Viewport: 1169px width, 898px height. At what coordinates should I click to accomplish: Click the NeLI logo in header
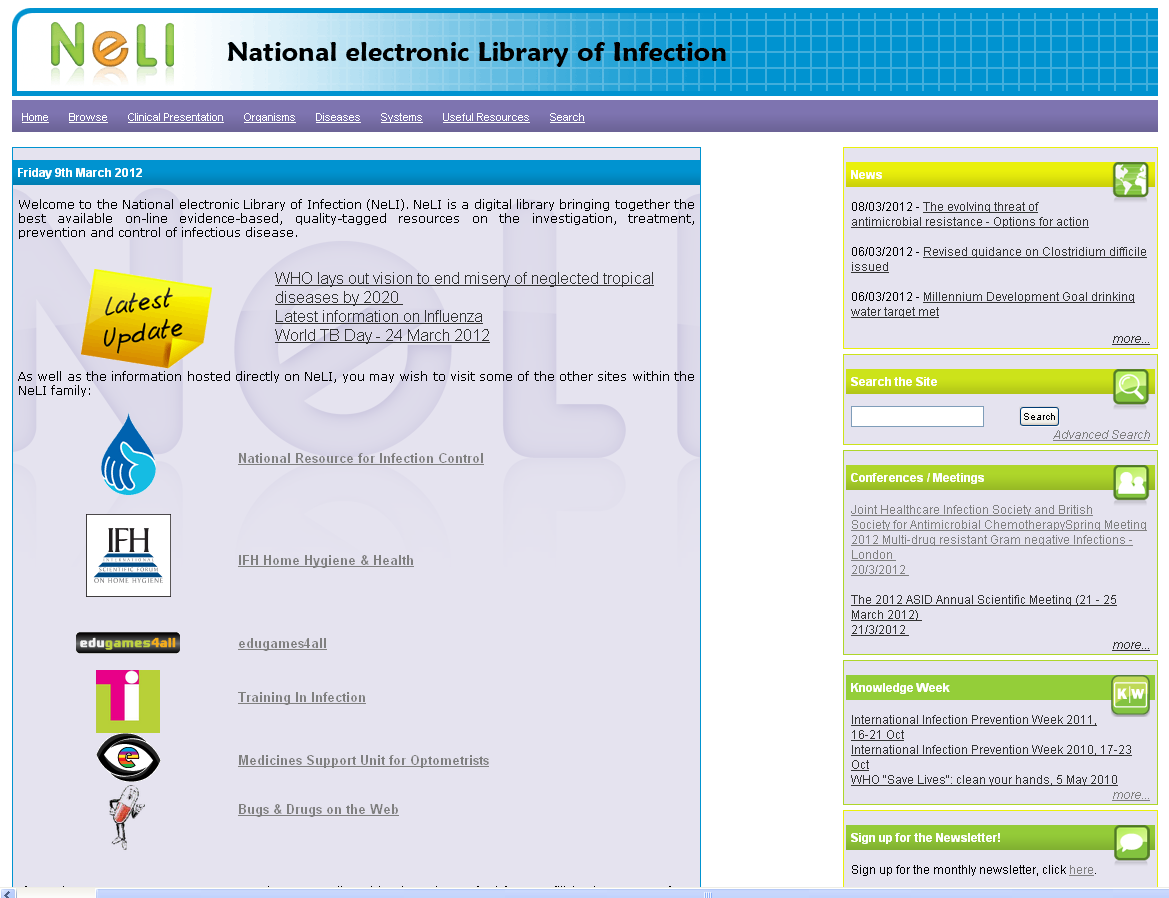point(112,50)
